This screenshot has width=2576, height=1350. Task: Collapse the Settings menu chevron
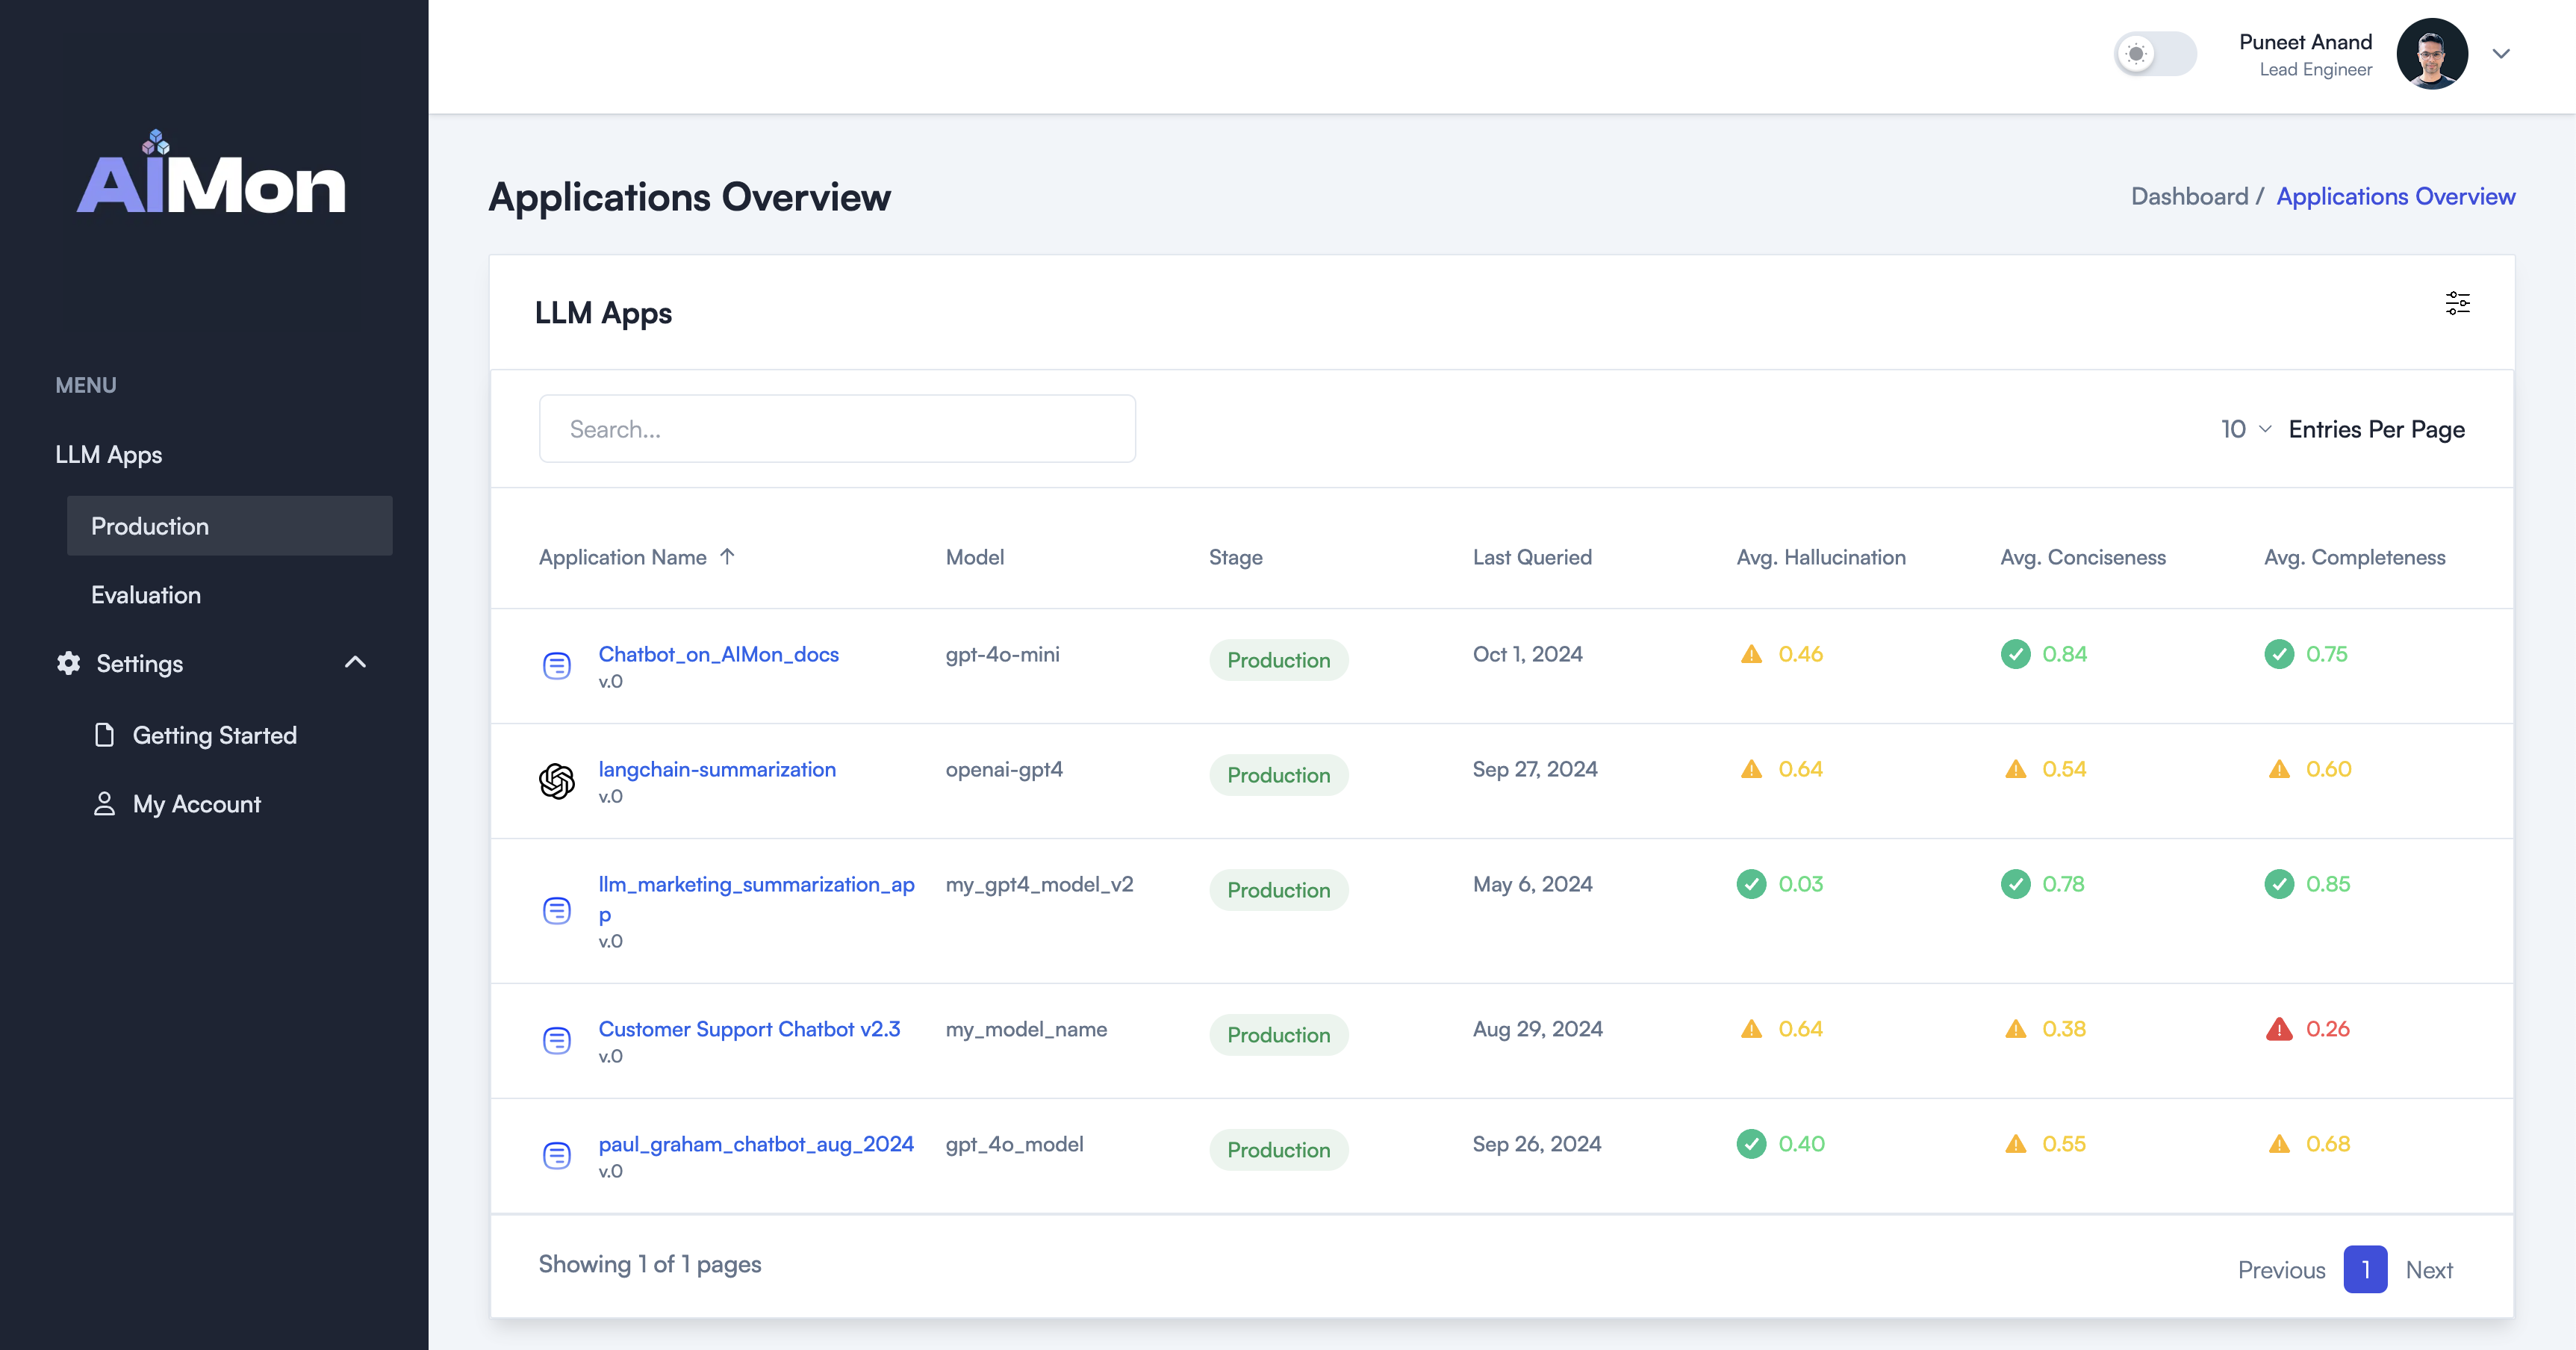[x=355, y=662]
